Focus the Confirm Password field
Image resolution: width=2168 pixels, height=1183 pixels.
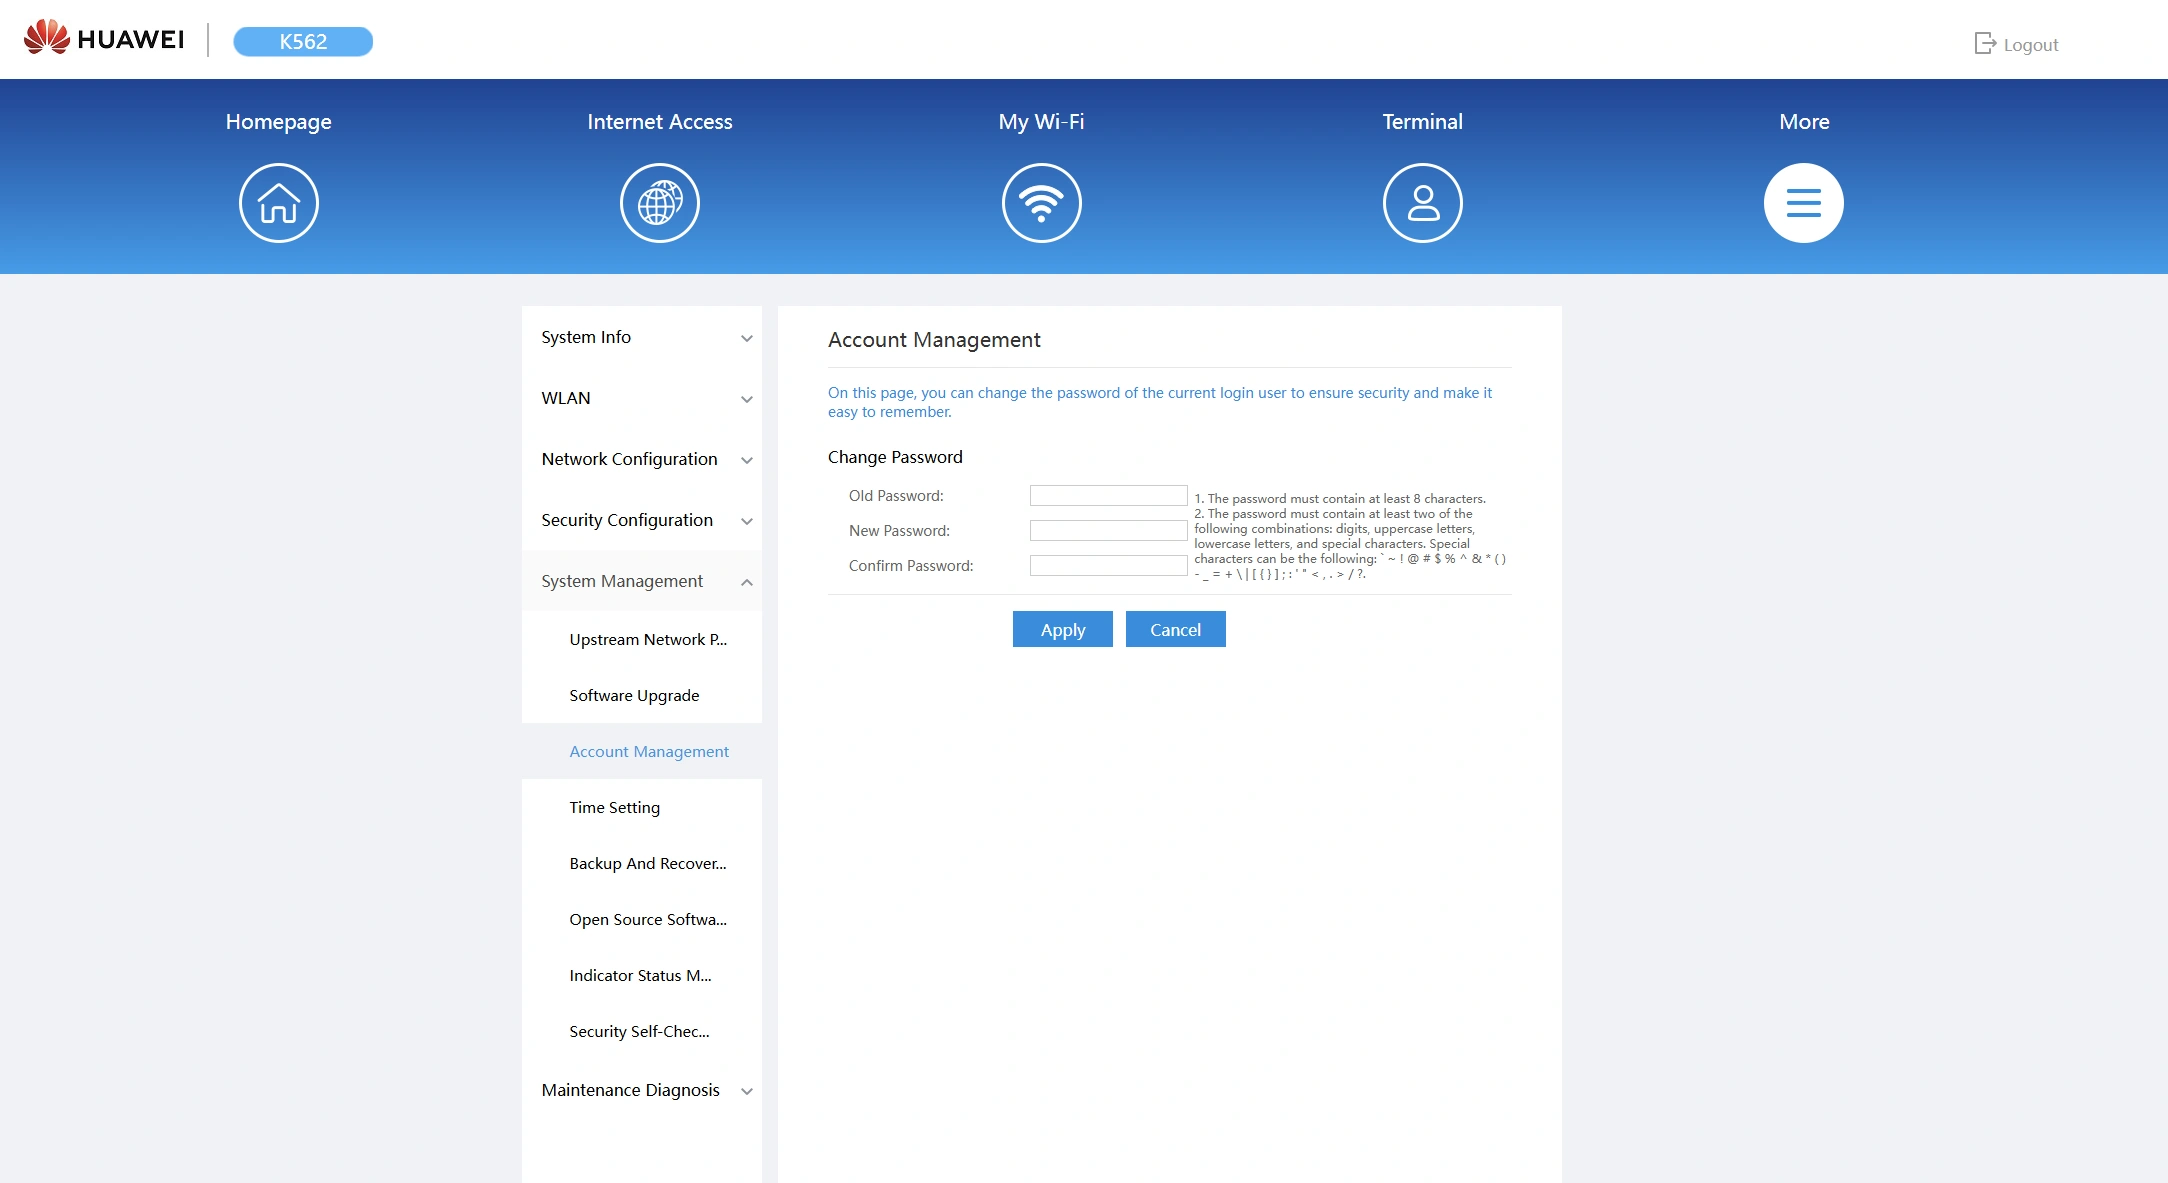click(x=1108, y=566)
